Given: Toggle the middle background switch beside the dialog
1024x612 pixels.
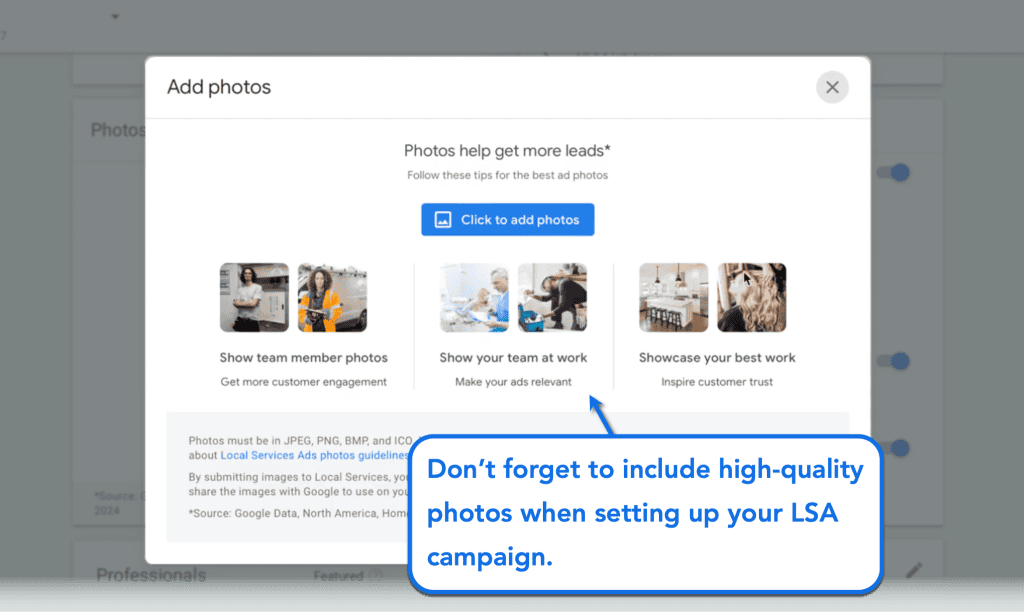Looking at the screenshot, I should [893, 361].
